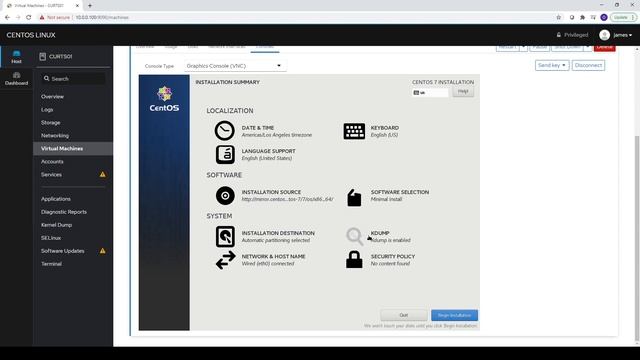This screenshot has width=640, height=360.
Task: Open the KDUMP magnifier icon
Action: click(x=354, y=236)
